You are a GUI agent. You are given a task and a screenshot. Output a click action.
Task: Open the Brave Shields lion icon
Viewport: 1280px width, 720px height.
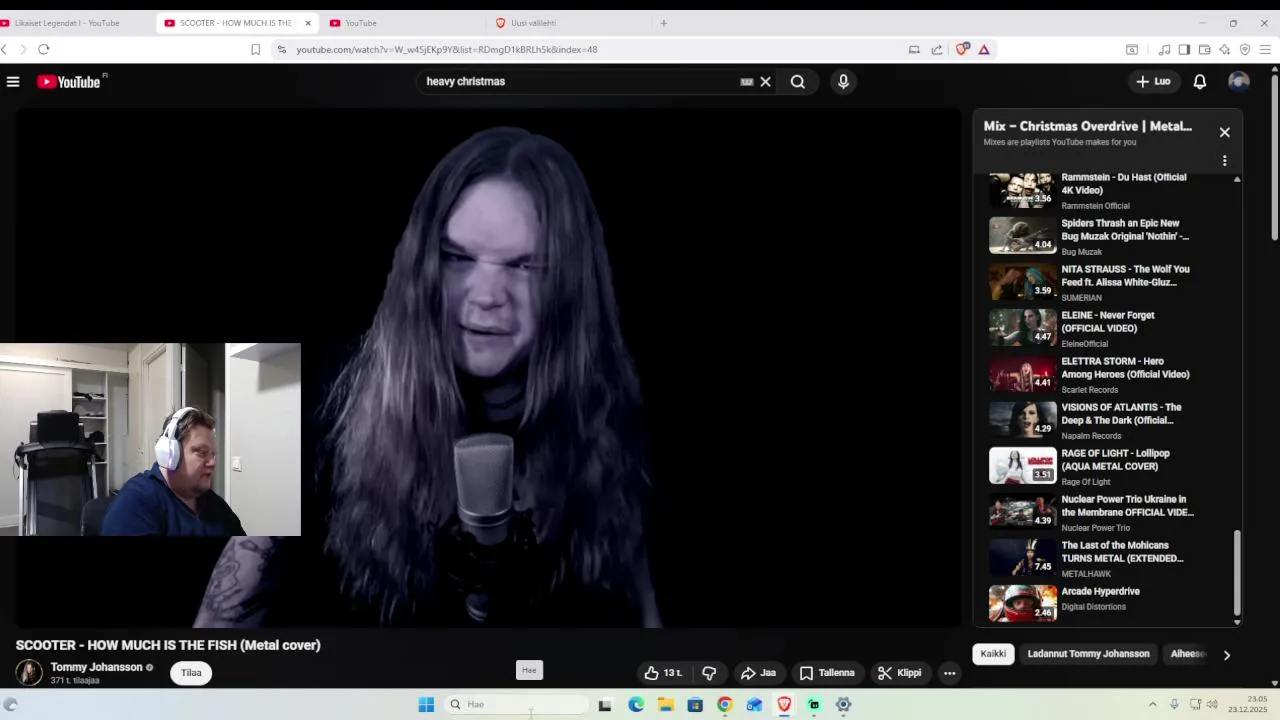962,49
